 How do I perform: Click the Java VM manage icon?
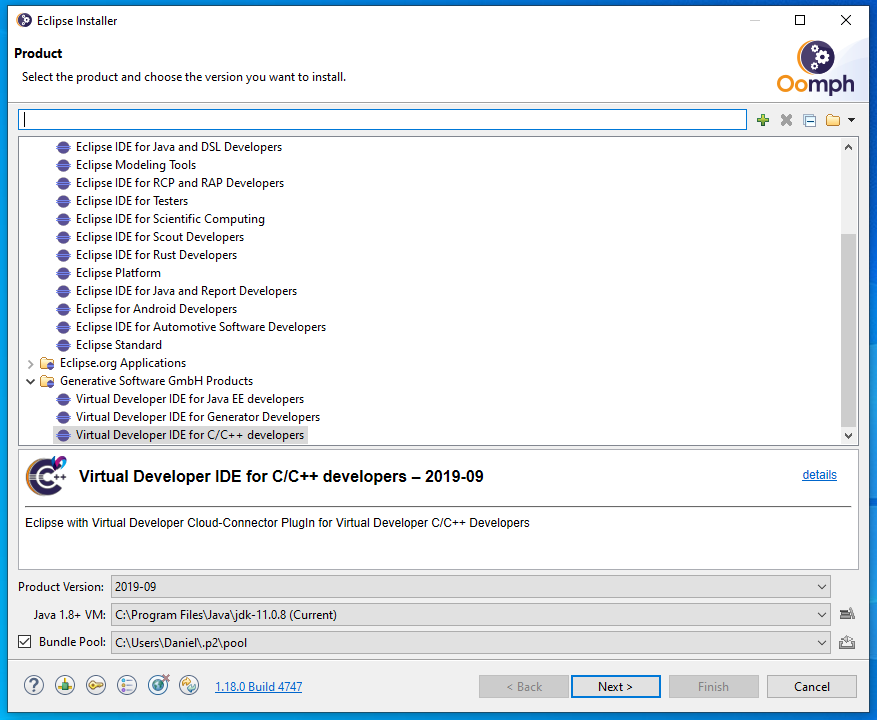click(847, 614)
